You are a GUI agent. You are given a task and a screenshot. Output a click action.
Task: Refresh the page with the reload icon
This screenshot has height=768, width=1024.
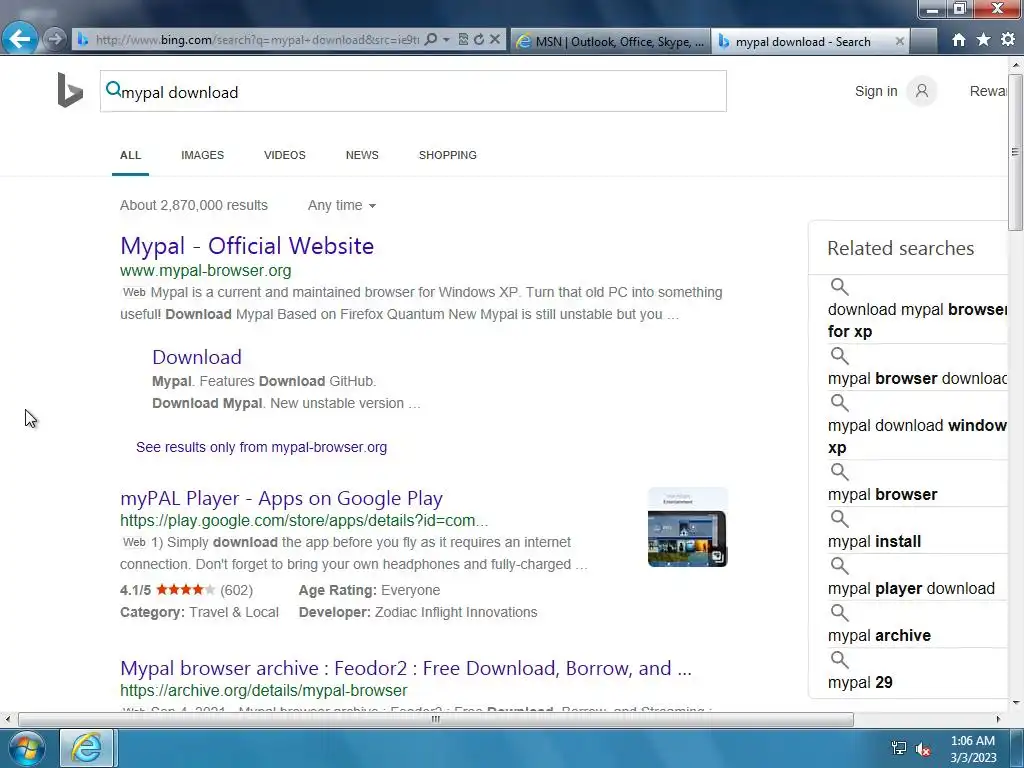[479, 39]
